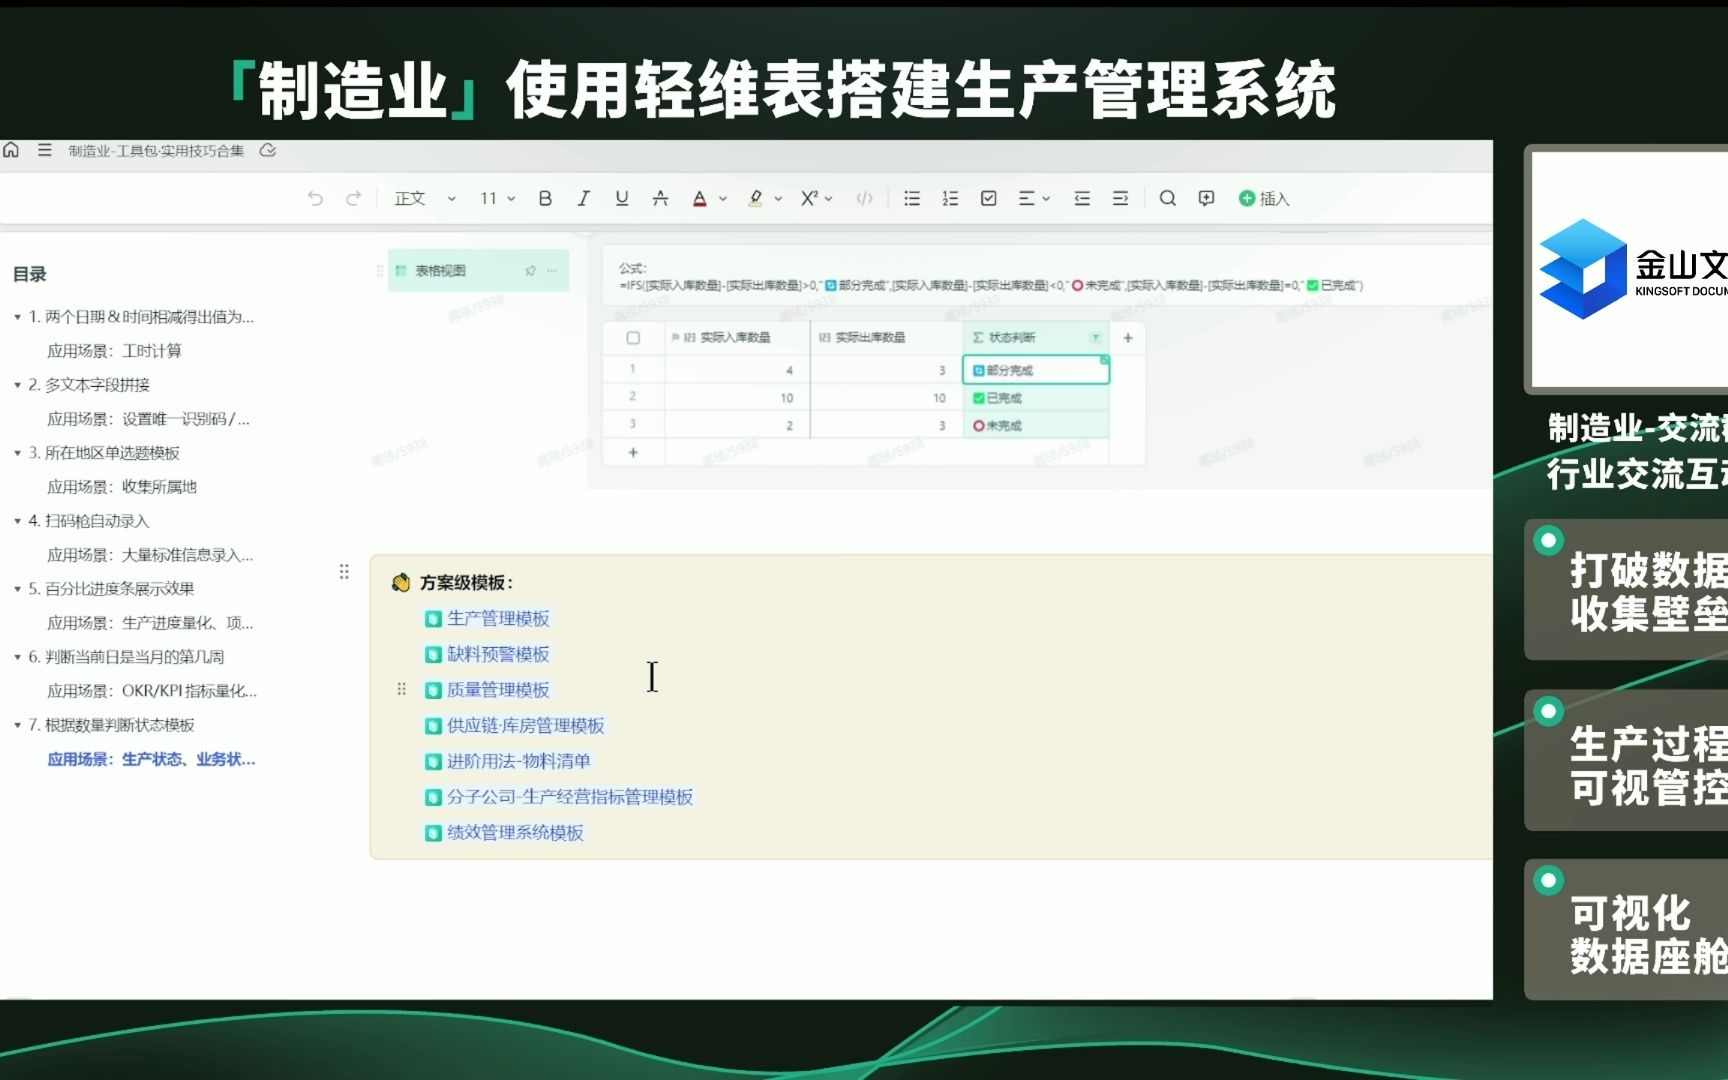Click the 实际出库数量 column header
Screen dimensions: 1728x1080
point(885,338)
